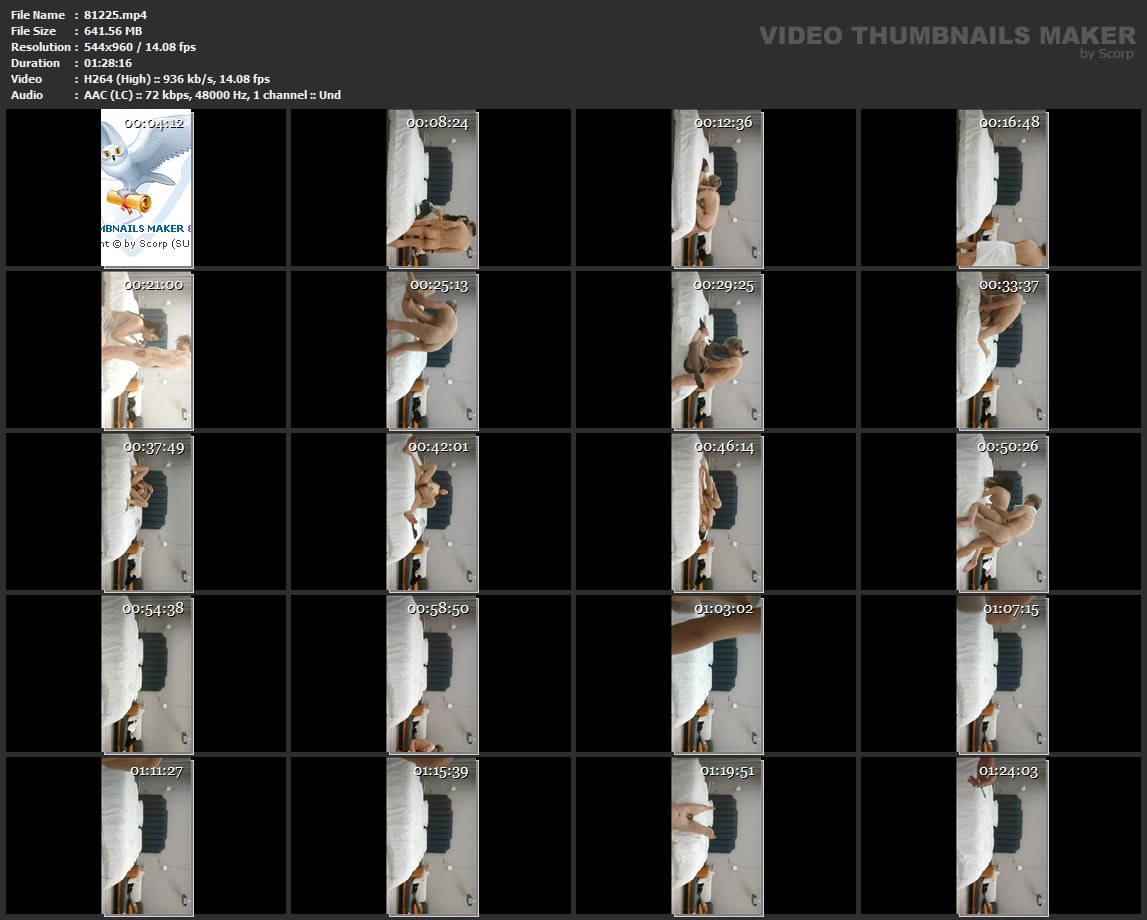Click the Video Thumbnails Maker watermark logo
1147x920 pixels.
(946, 36)
